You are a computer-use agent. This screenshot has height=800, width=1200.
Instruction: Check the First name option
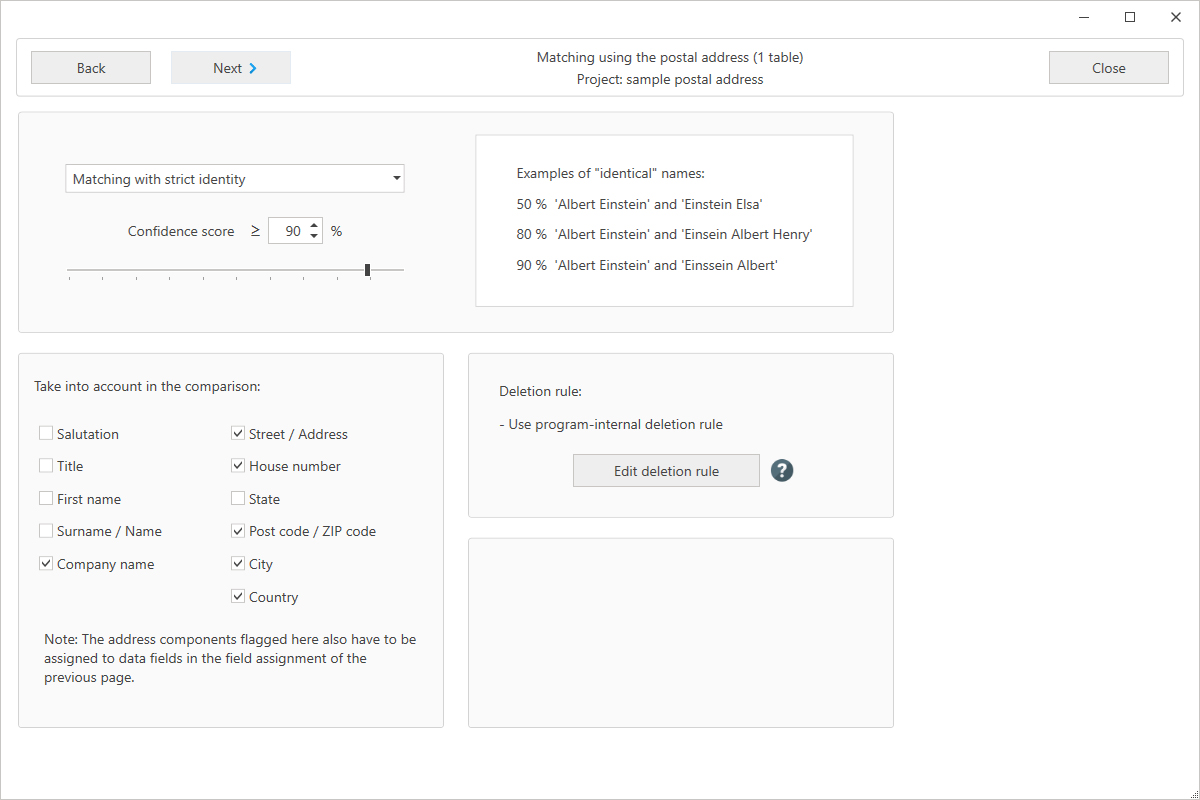click(x=45, y=497)
